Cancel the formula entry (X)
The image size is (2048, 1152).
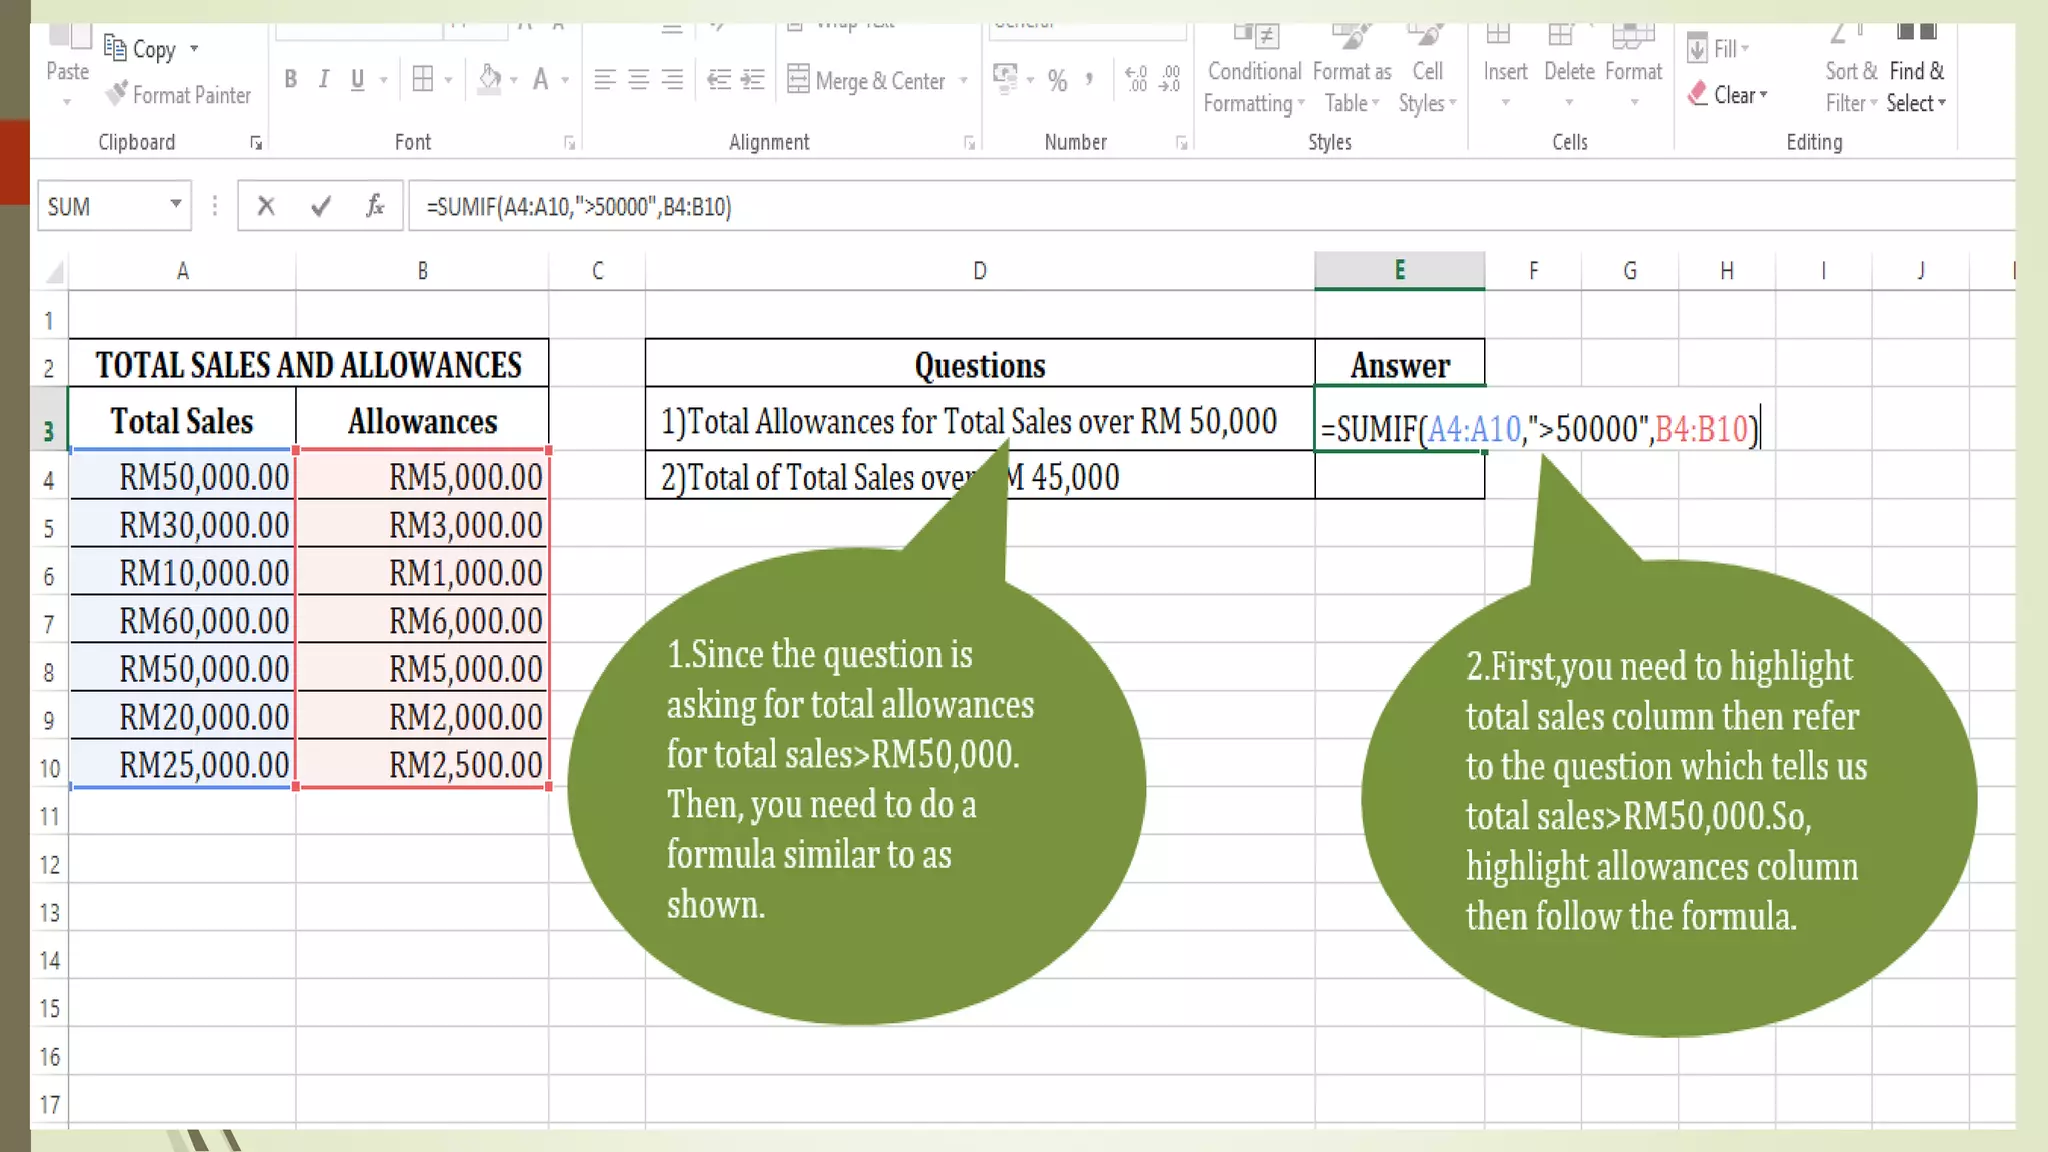266,206
